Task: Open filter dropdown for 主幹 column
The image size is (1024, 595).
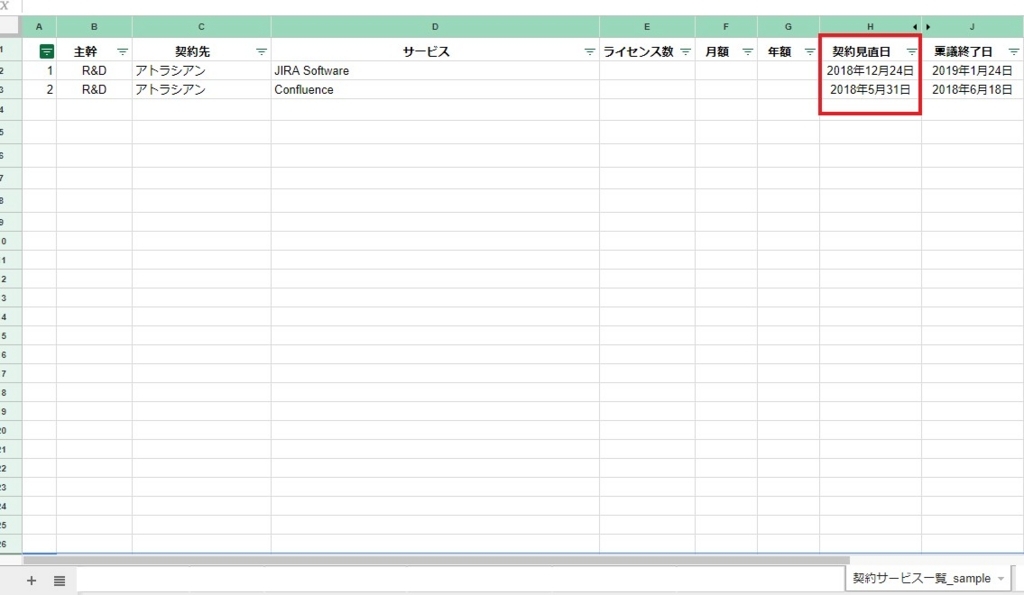Action: tap(122, 52)
